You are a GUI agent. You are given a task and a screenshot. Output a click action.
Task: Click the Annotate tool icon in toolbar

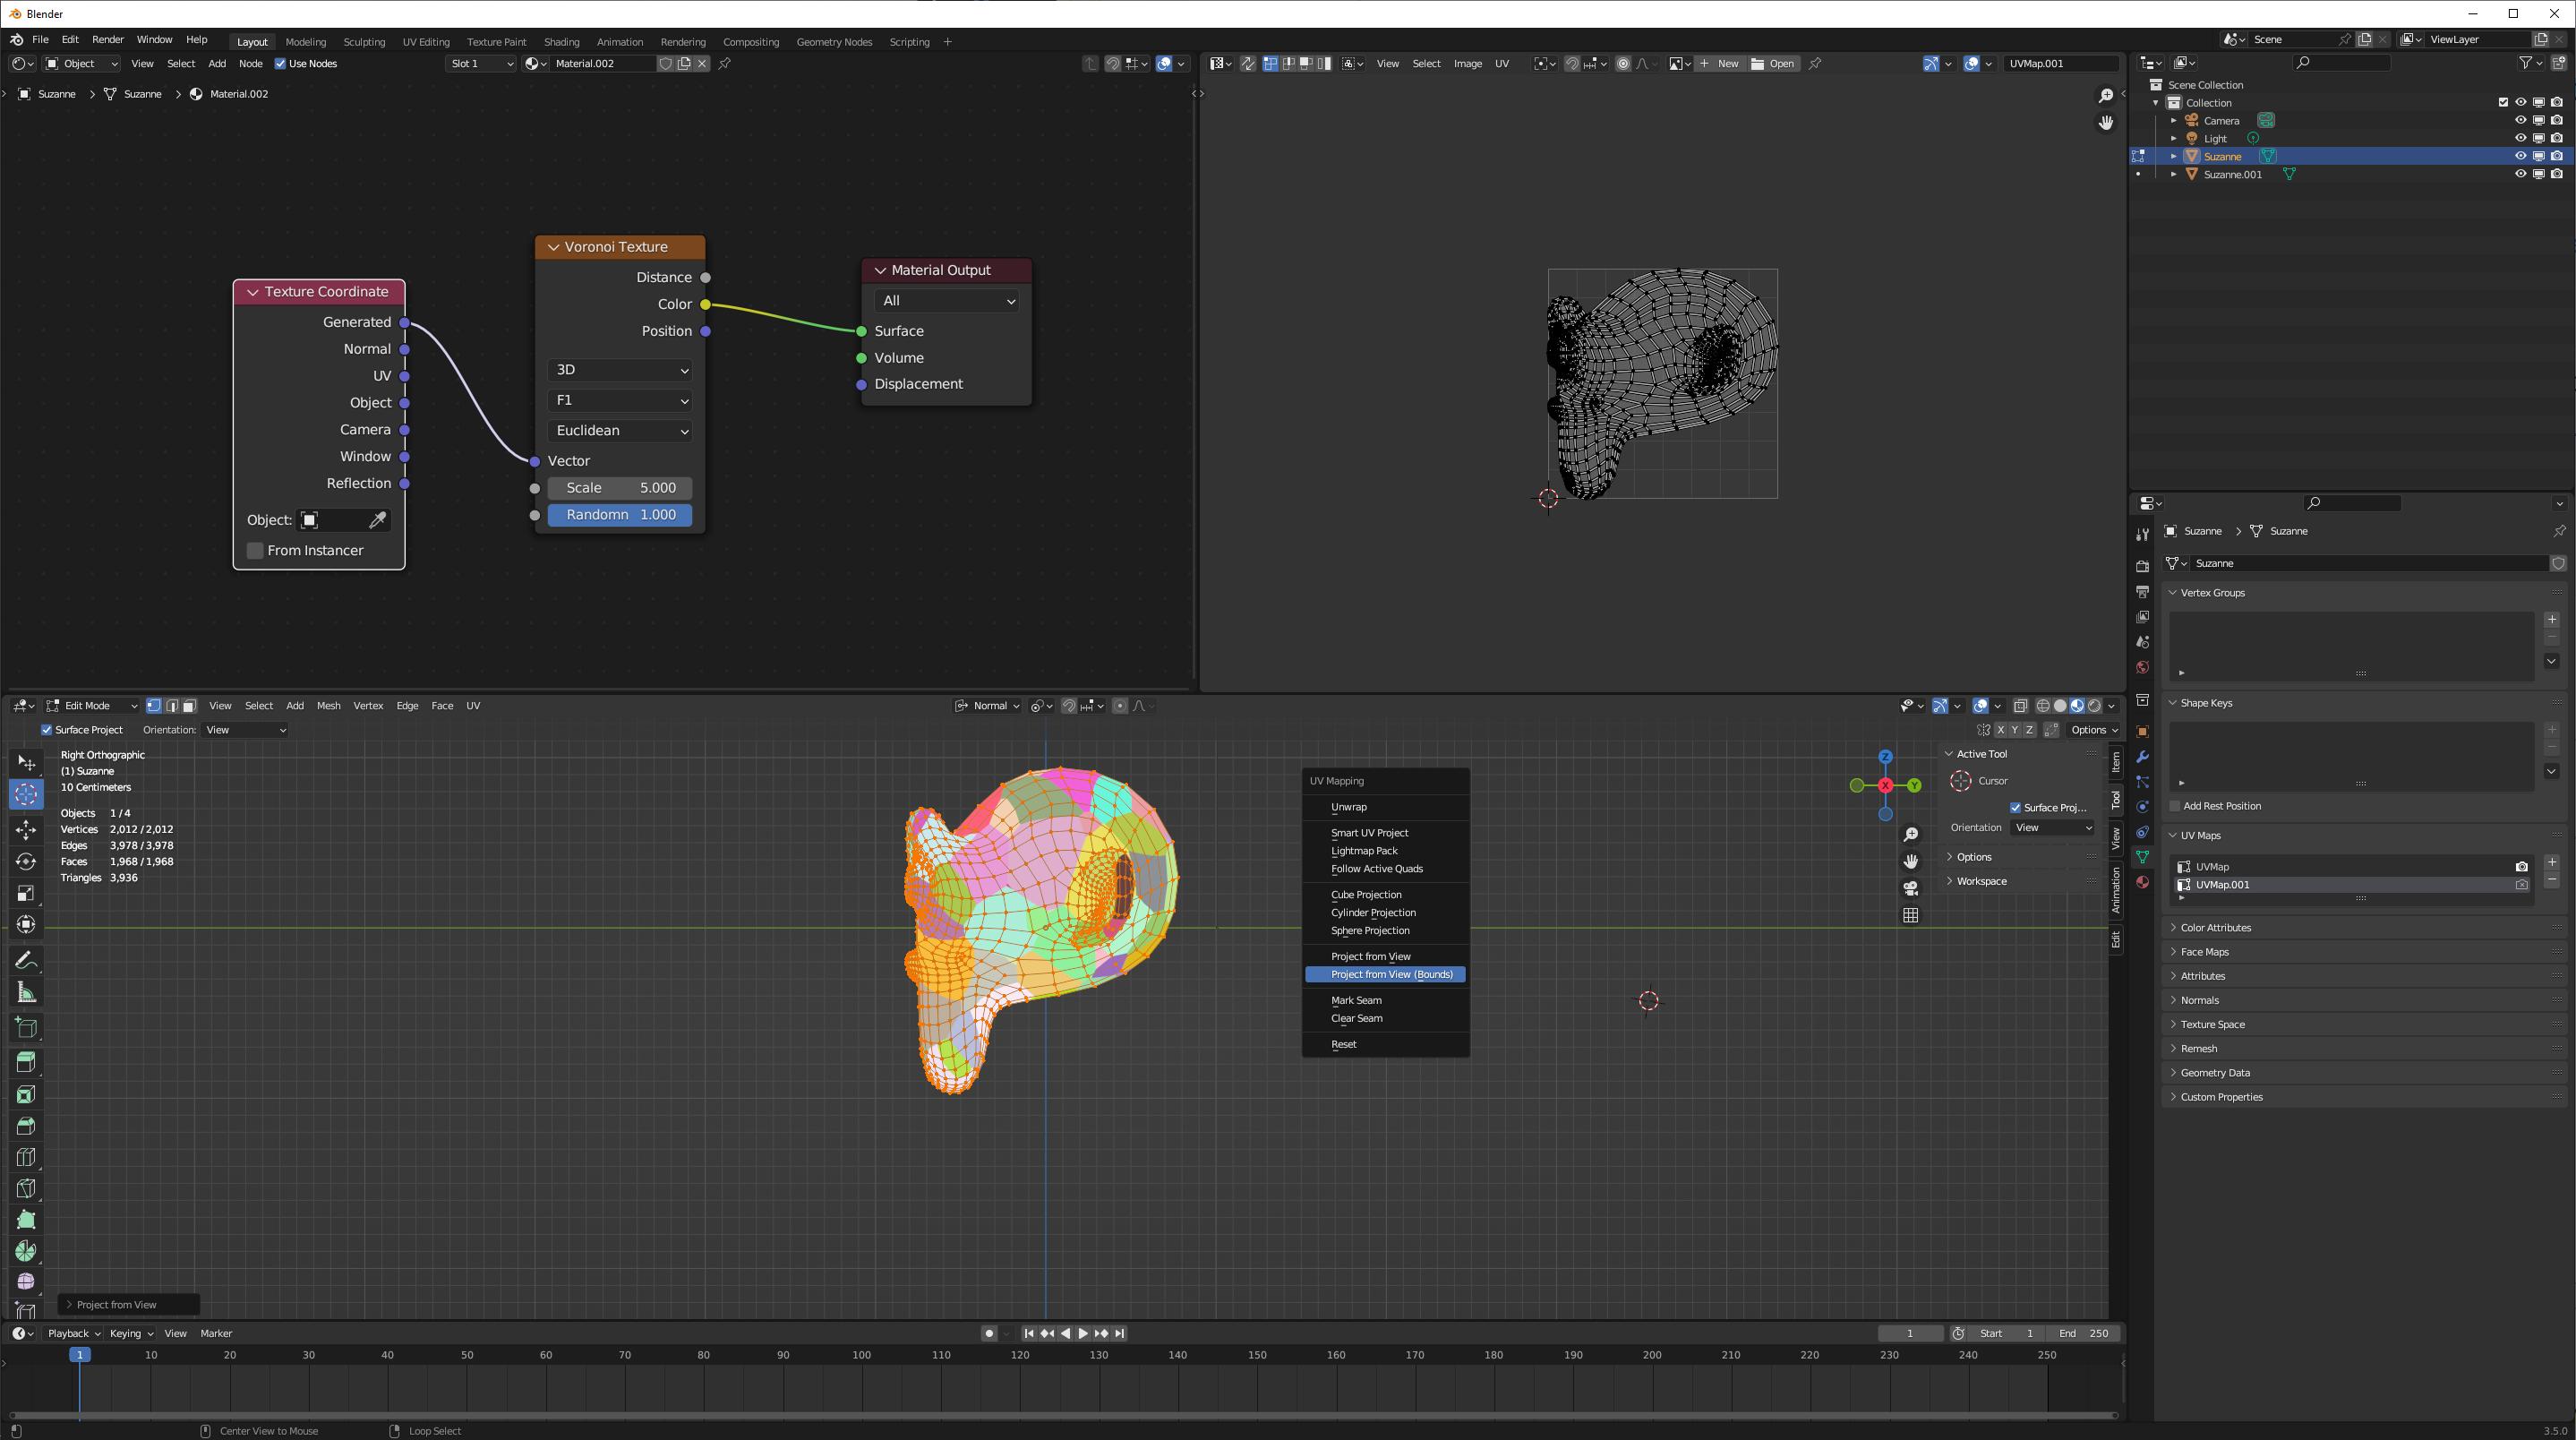point(25,959)
